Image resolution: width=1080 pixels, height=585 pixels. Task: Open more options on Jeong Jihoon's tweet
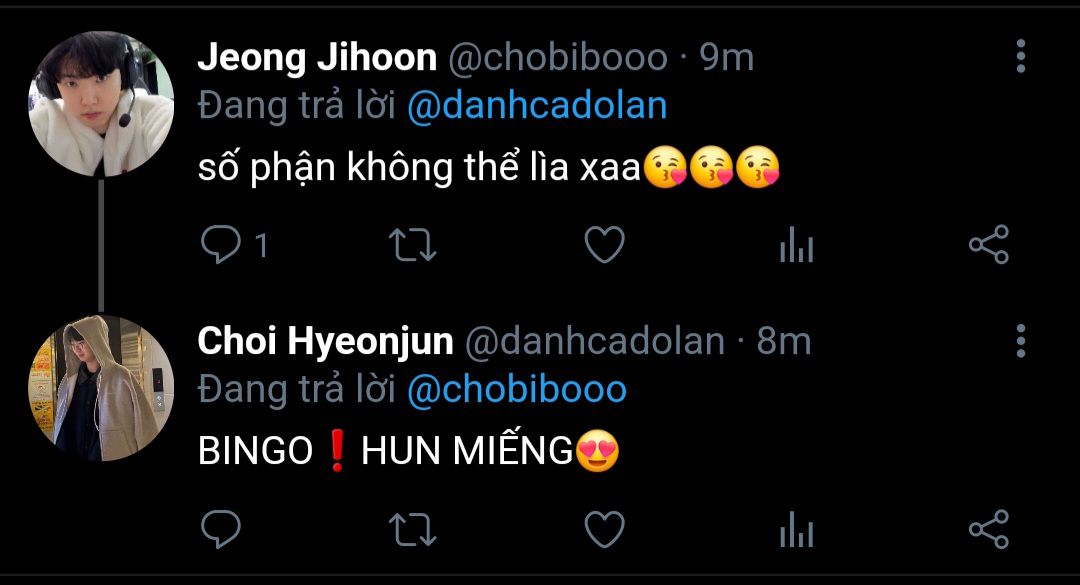(x=1021, y=56)
